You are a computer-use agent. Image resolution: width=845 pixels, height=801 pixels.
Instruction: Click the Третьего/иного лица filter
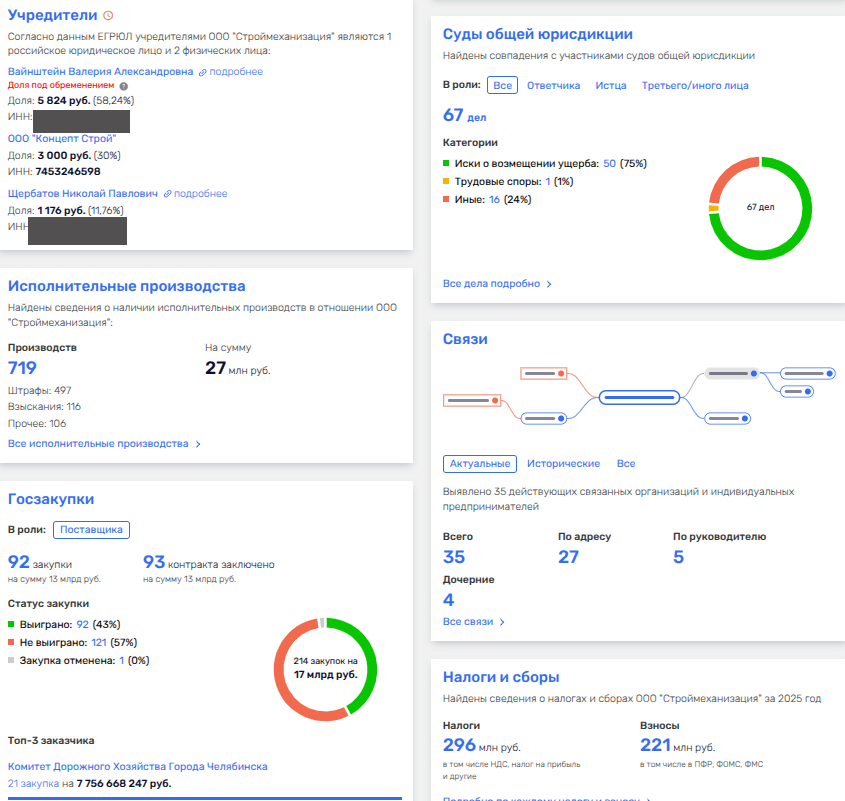[695, 85]
